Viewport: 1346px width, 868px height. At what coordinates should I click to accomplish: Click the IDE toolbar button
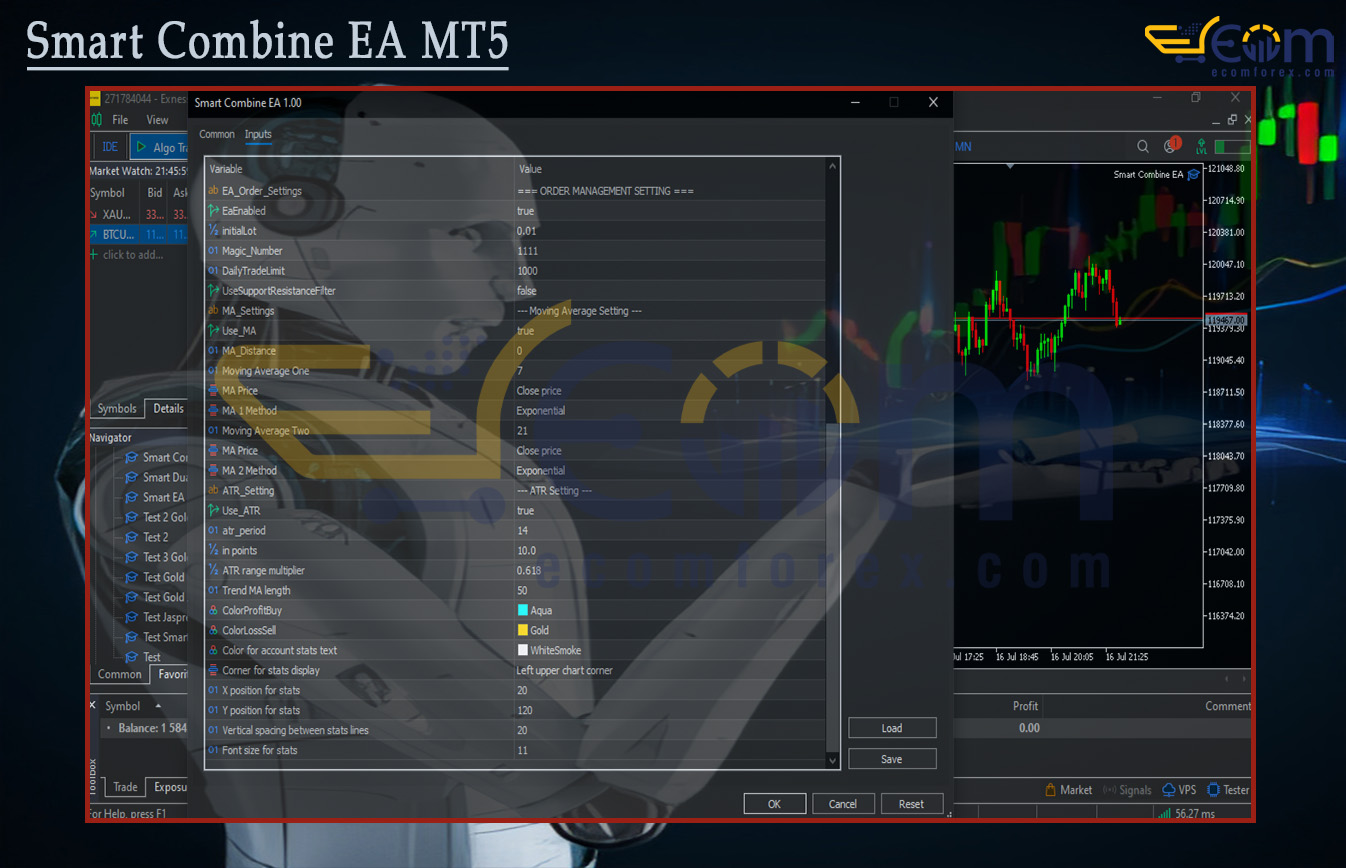[110, 147]
